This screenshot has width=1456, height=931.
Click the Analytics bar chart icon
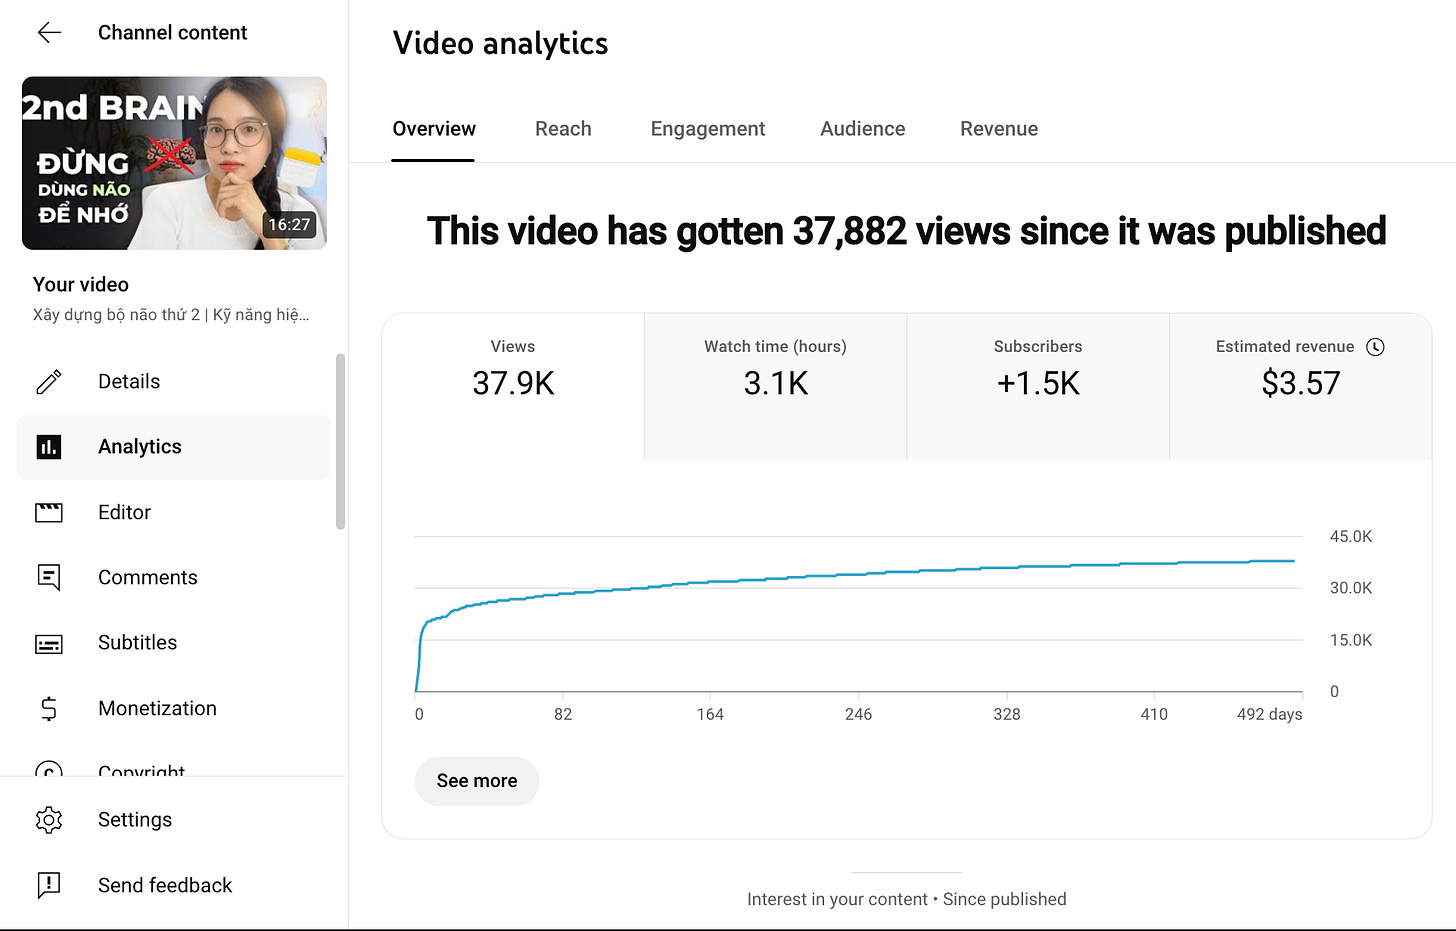point(49,447)
